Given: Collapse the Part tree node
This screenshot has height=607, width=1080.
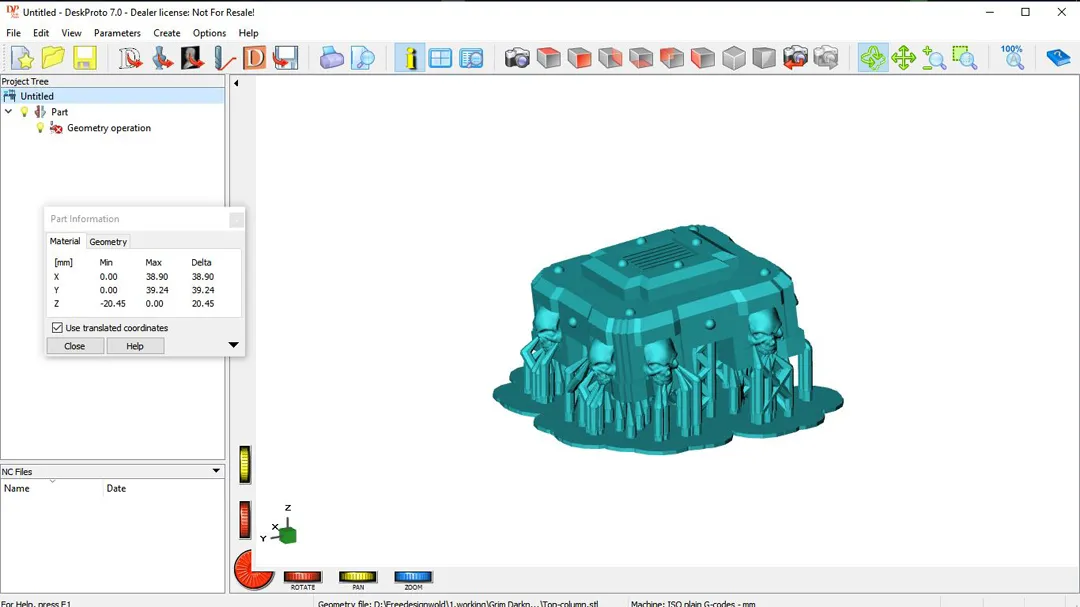Looking at the screenshot, I should coord(8,112).
